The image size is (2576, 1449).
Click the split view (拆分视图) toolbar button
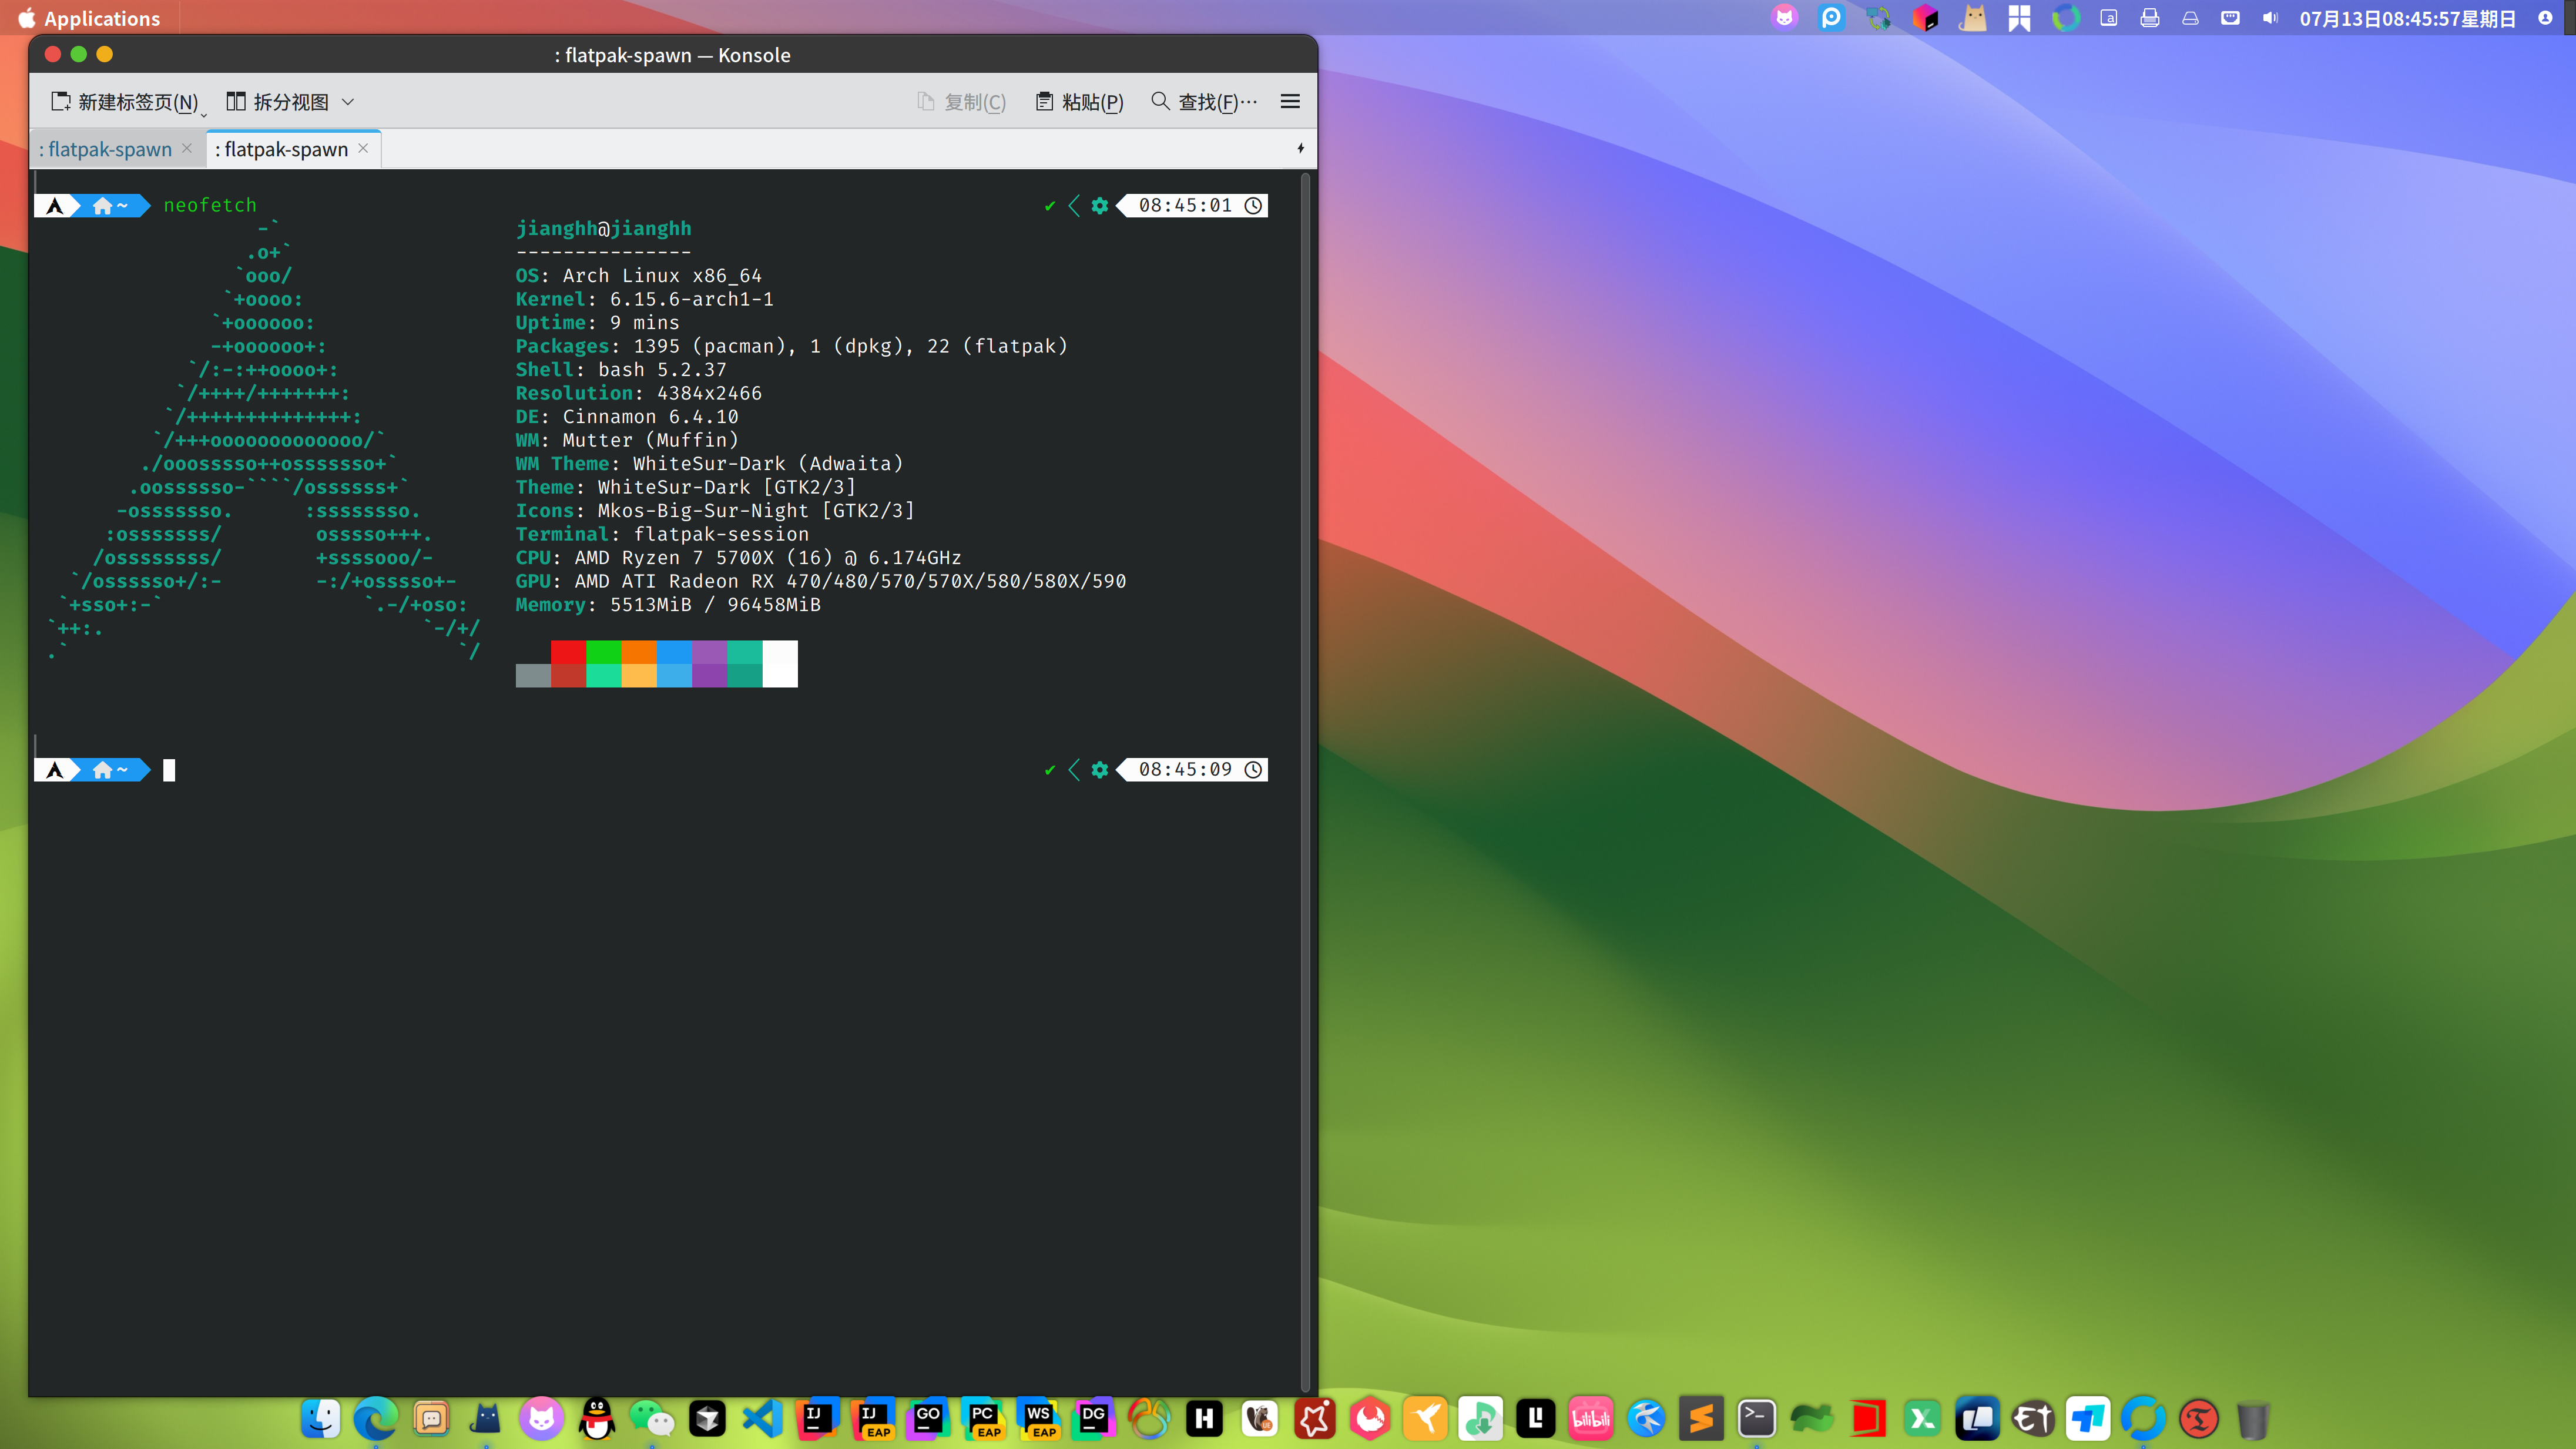coord(278,102)
